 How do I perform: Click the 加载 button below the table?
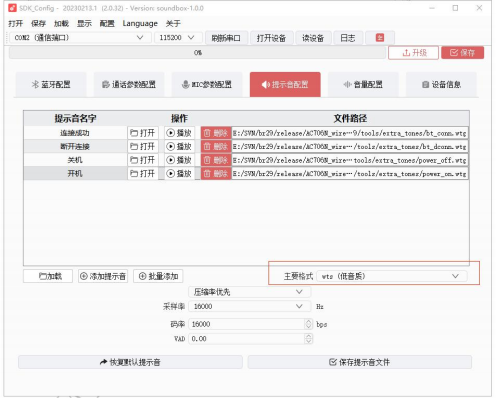pyautogui.click(x=48, y=276)
